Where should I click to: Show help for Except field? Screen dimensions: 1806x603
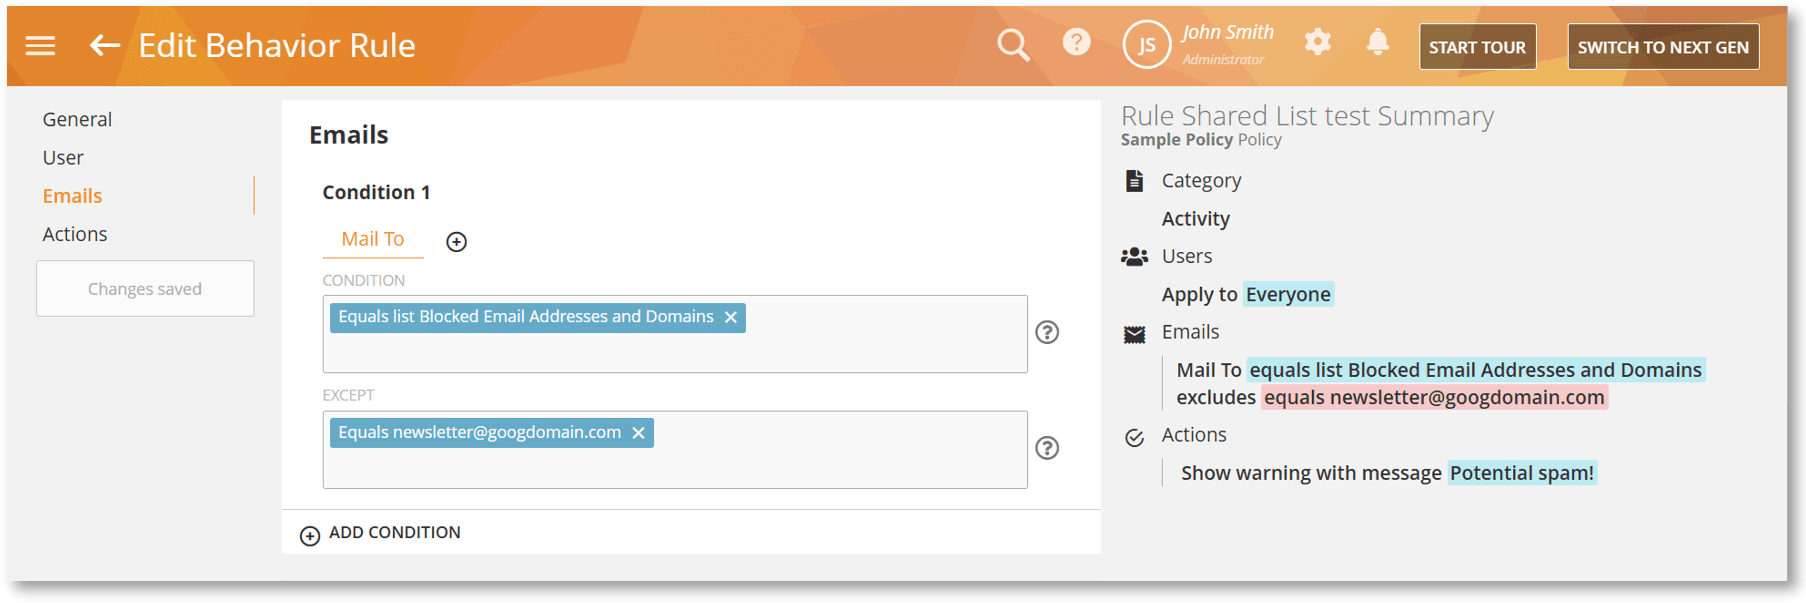pyautogui.click(x=1046, y=448)
